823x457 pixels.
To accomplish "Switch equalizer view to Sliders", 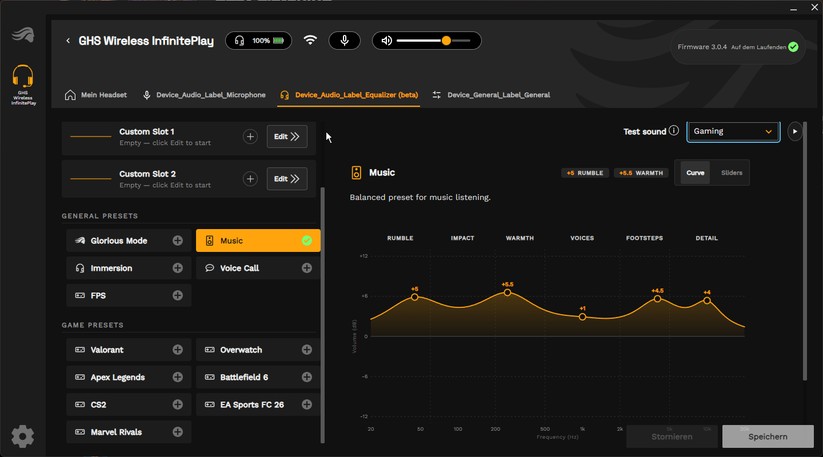I will tap(731, 173).
